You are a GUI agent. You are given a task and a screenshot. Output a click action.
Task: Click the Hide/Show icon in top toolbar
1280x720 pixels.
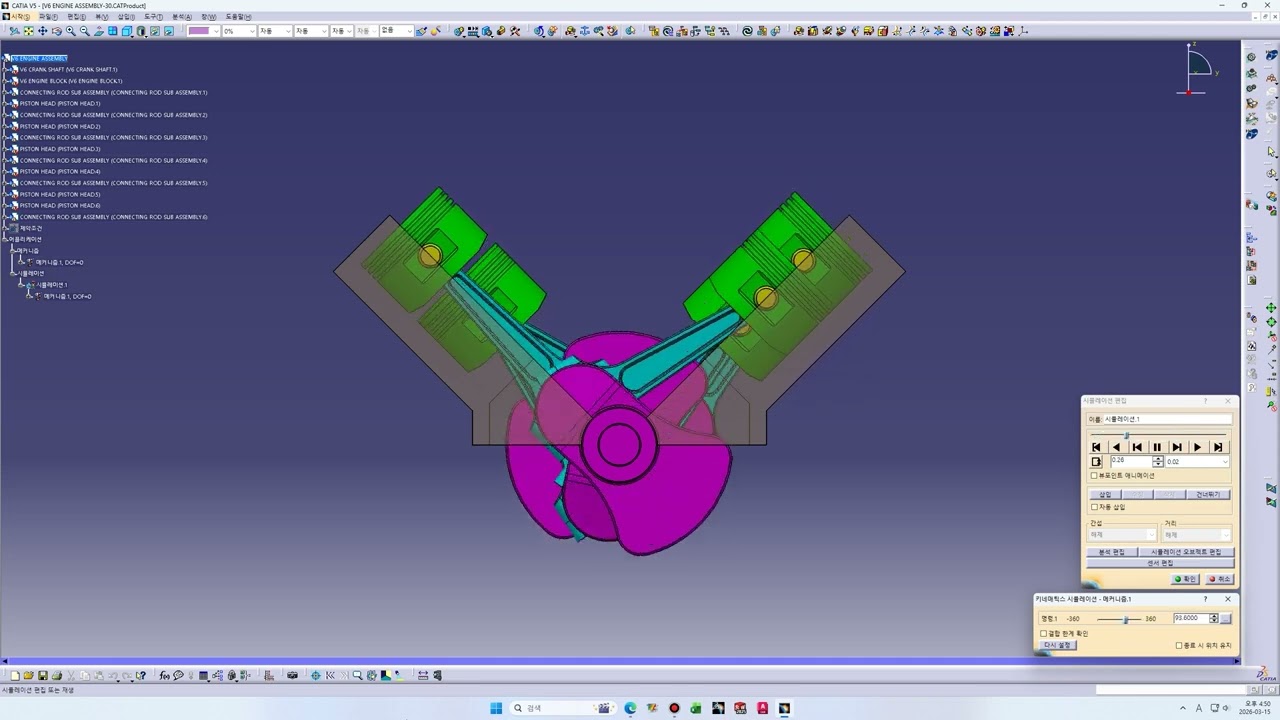click(155, 31)
